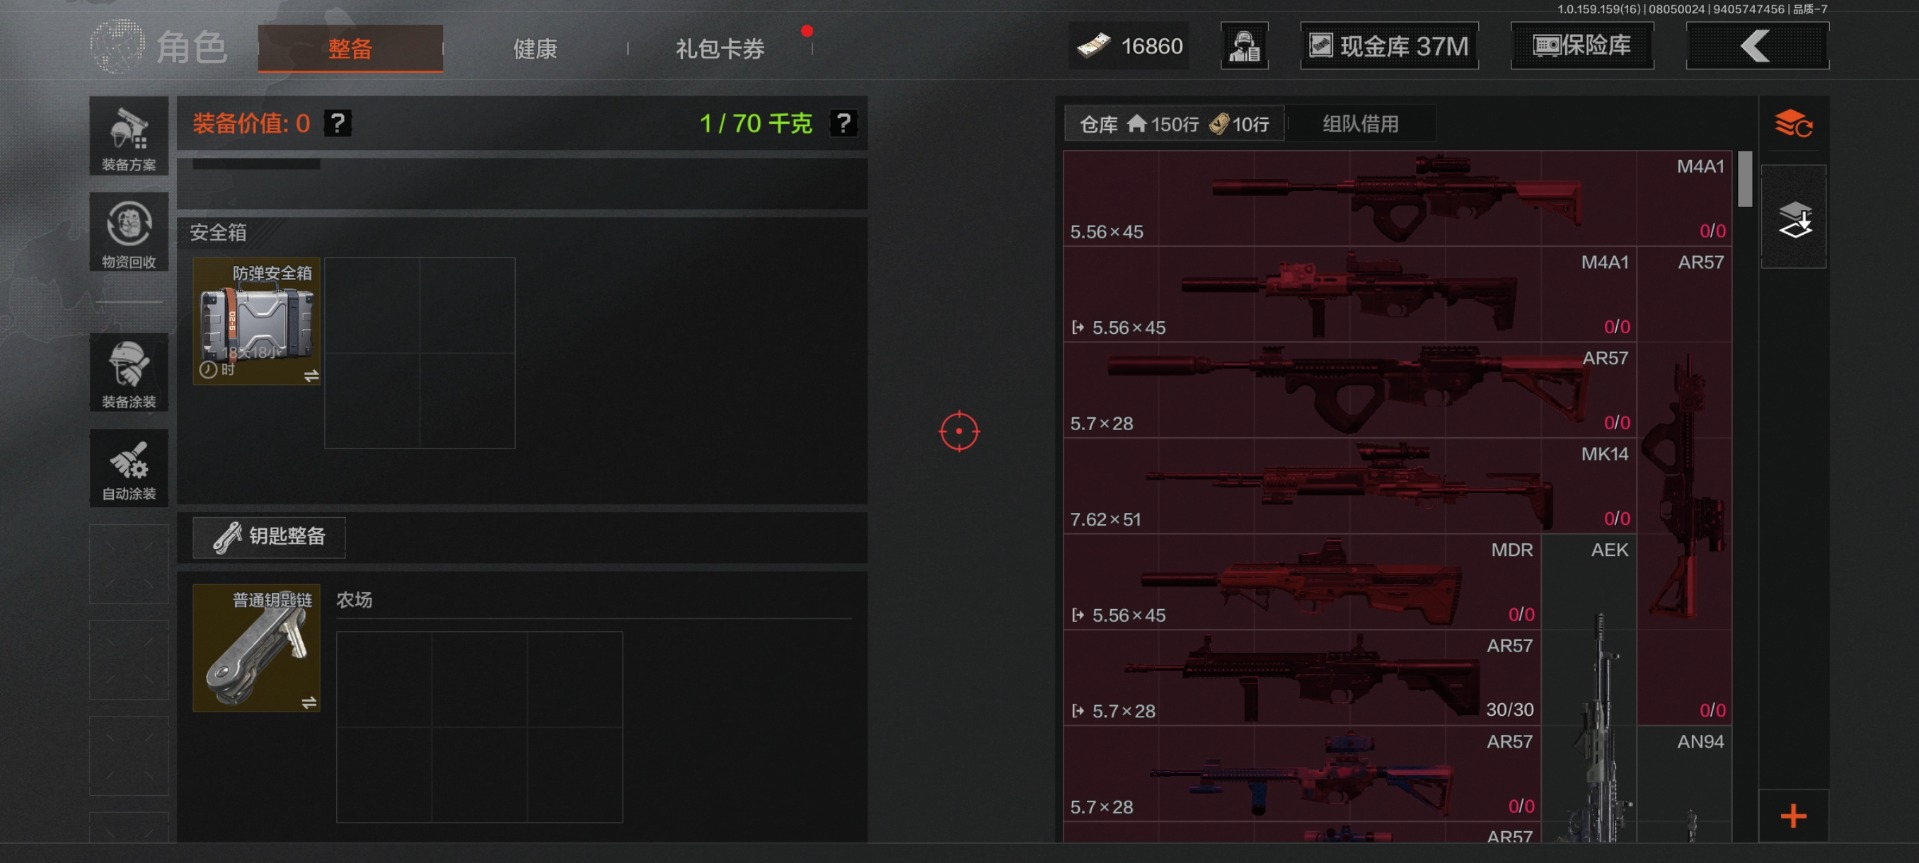Switch to the 礼包卡券 tab

pyautogui.click(x=720, y=48)
